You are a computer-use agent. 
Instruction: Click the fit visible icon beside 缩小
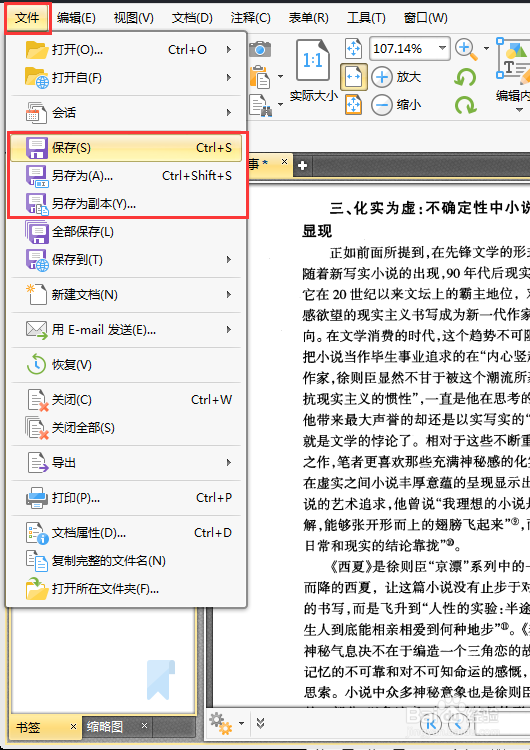[353, 105]
